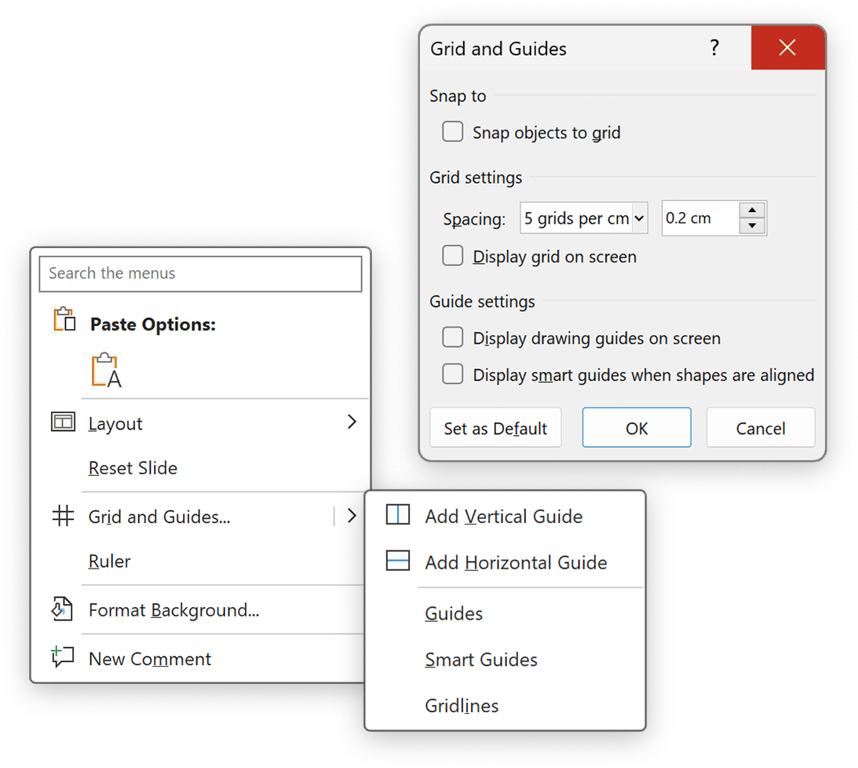Open help with the question mark icon
858x768 pixels.
pyautogui.click(x=714, y=48)
